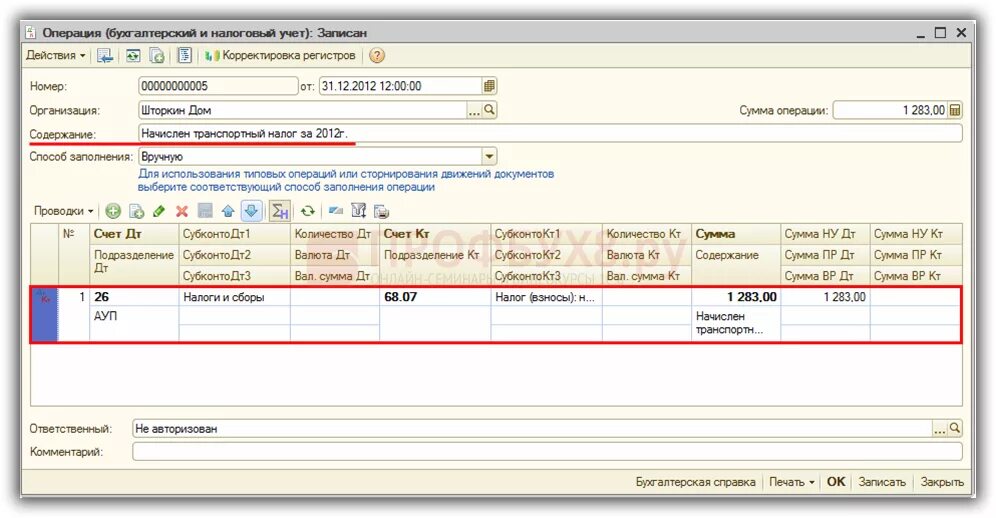Click Бухгалтерская справка button
The width and height of the screenshot is (996, 518).
(x=696, y=482)
